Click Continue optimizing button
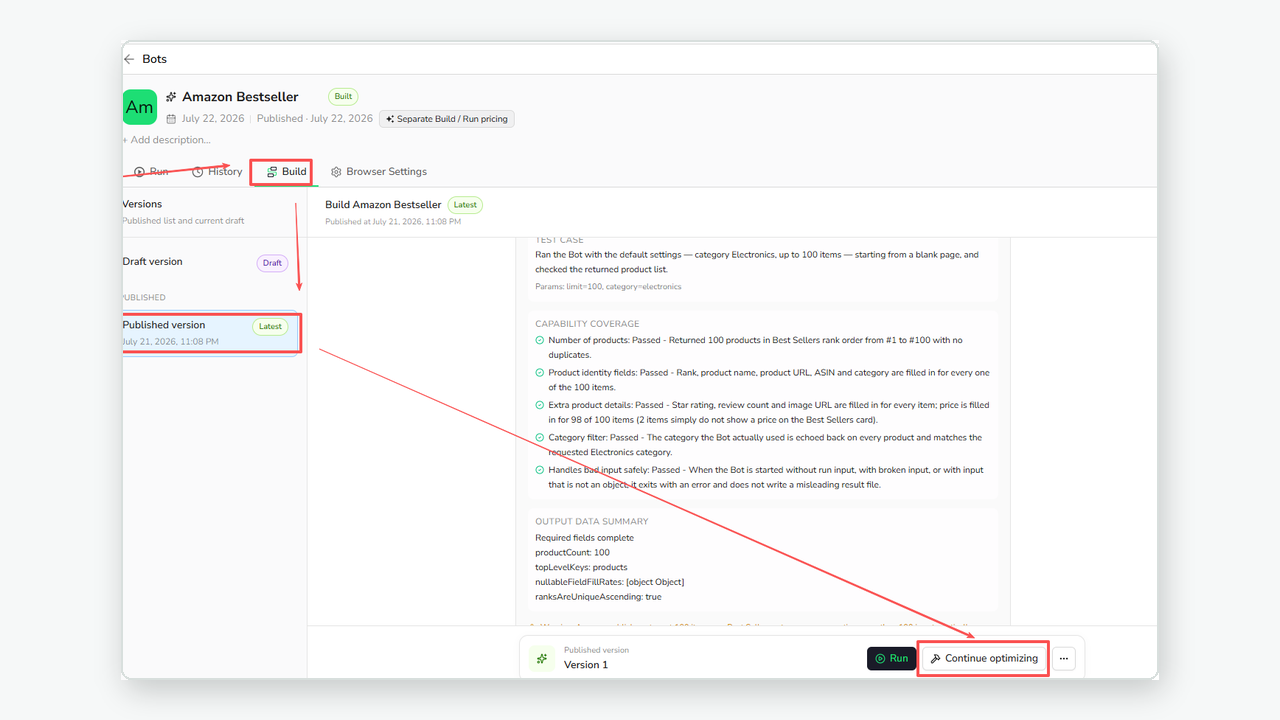The width and height of the screenshot is (1280, 720). point(983,658)
